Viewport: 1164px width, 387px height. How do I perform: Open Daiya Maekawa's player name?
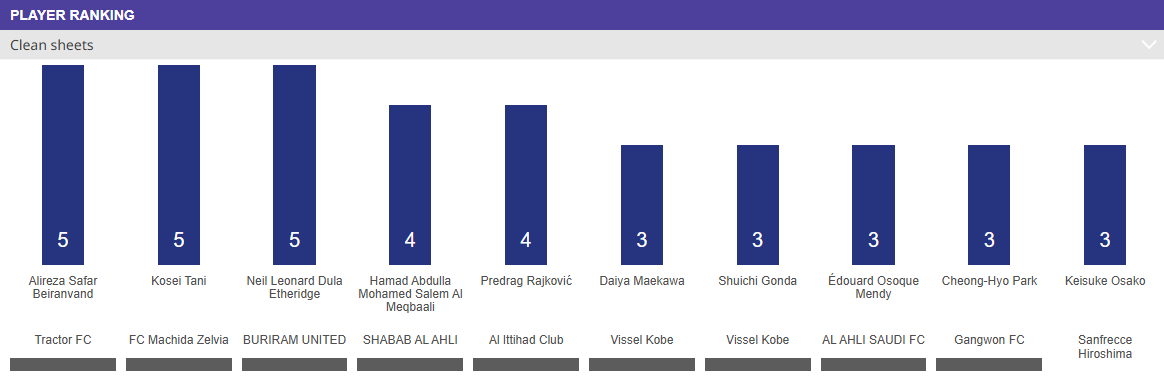click(642, 281)
